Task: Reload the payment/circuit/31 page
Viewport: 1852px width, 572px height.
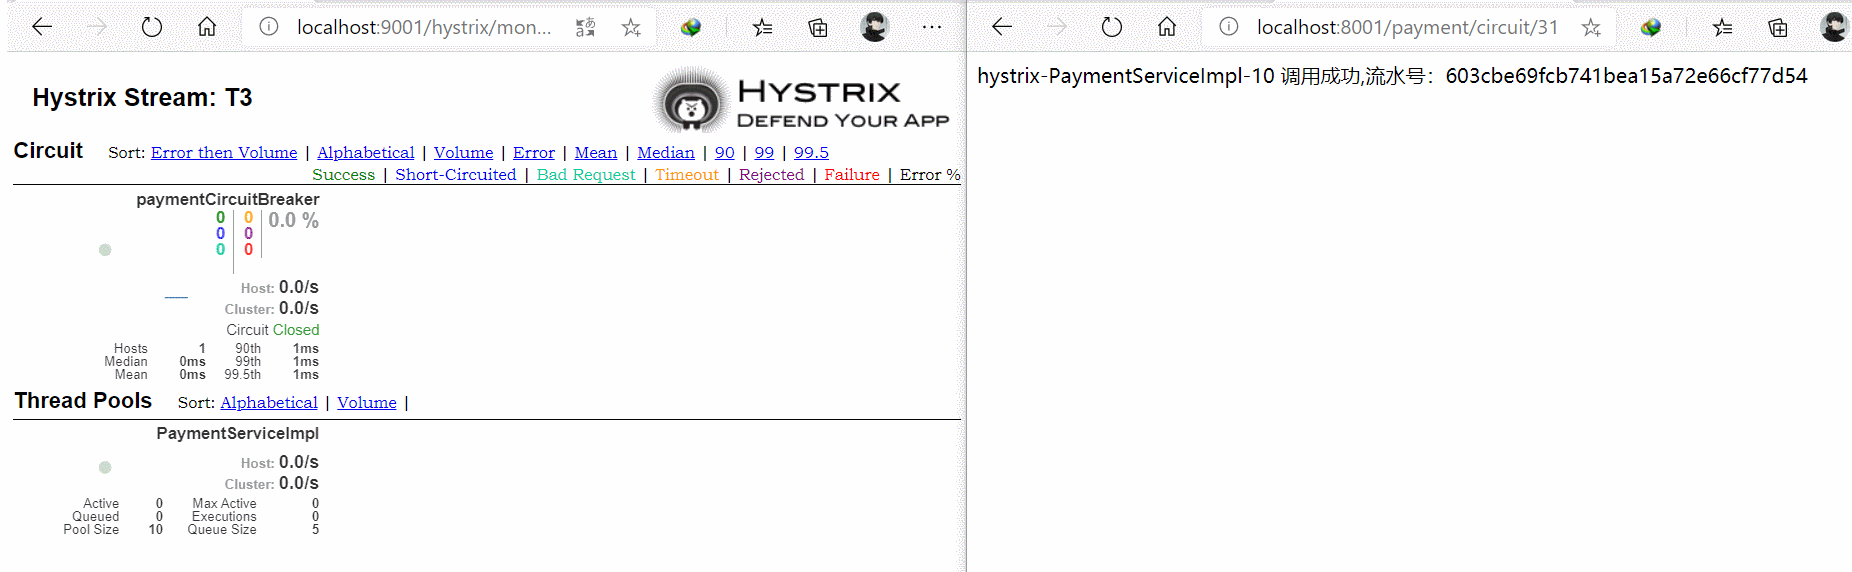Action: click(1112, 27)
